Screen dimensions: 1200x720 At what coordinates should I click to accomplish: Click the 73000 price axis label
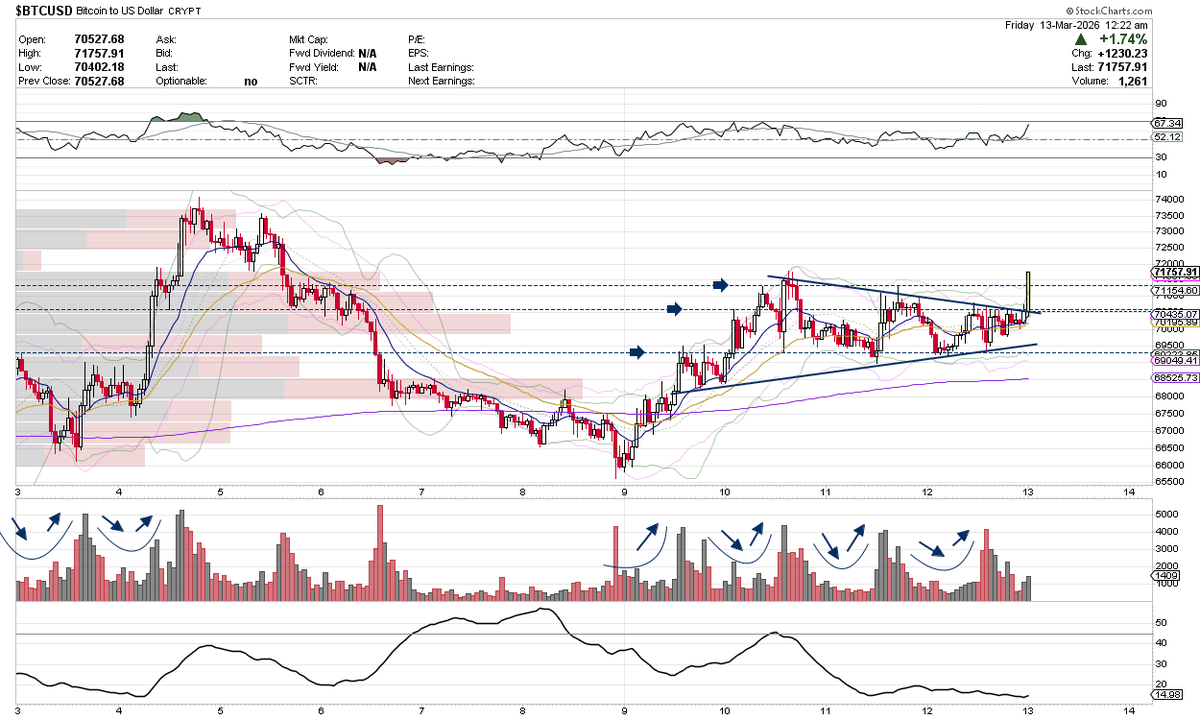[x=1169, y=232]
